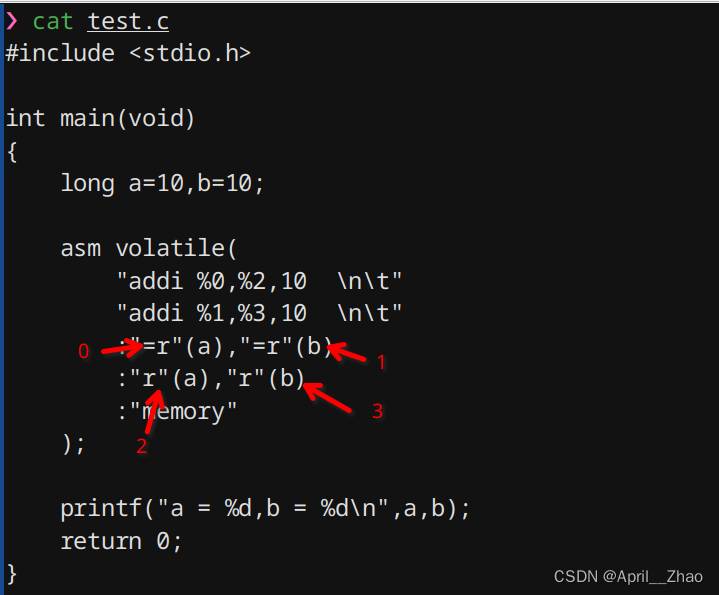Click the red arrow next to label 0
Screen dimensions: 719x595
pos(122,347)
